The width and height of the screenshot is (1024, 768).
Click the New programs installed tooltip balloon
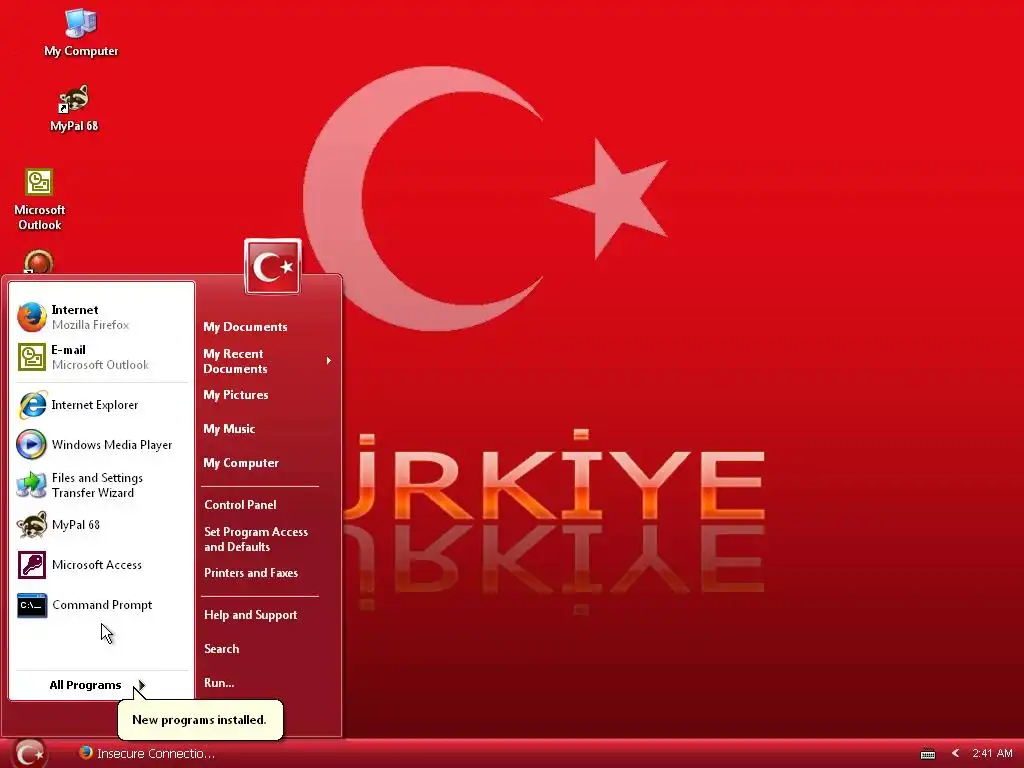point(200,720)
